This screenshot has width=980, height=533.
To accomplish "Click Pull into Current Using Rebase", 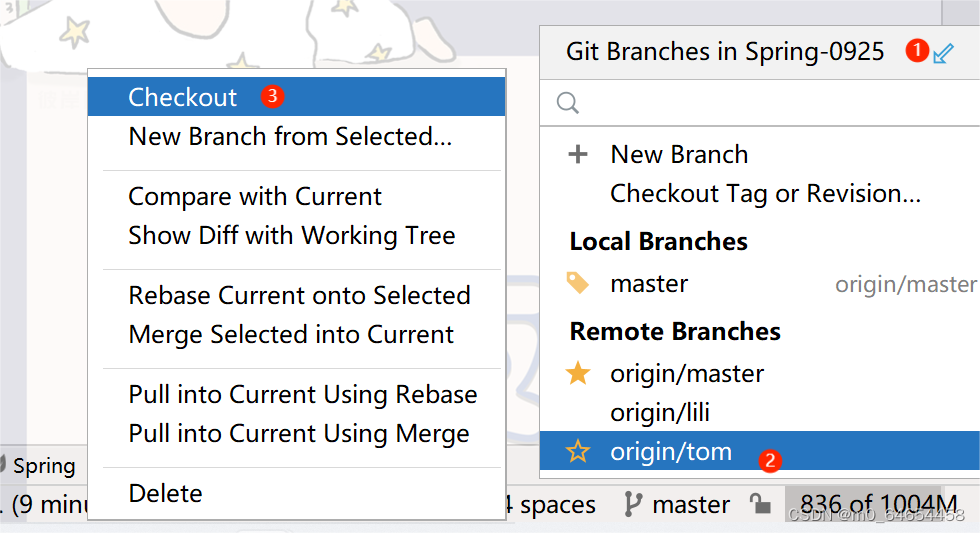I will click(302, 394).
